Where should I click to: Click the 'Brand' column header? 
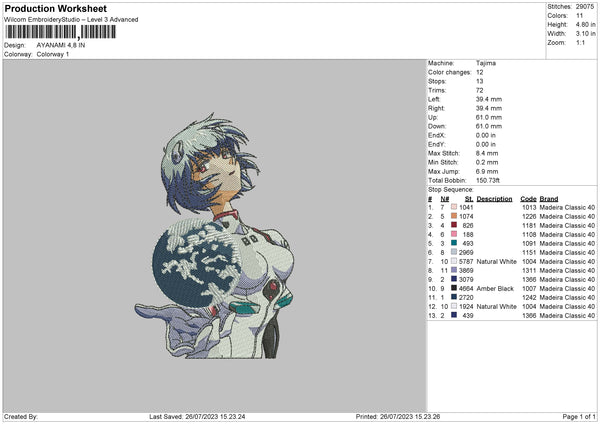549,199
